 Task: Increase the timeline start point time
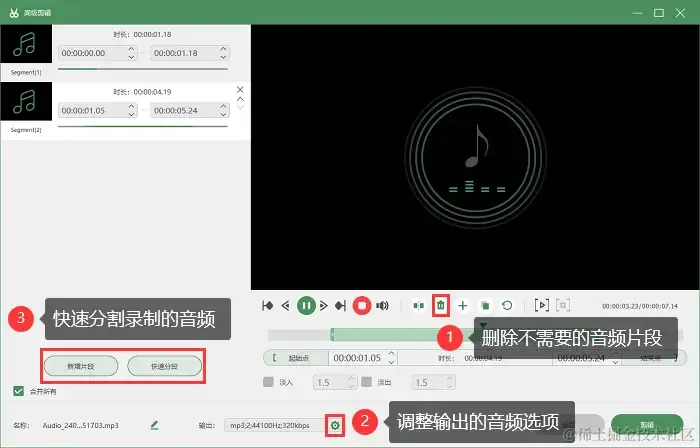pyautogui.click(x=392, y=354)
